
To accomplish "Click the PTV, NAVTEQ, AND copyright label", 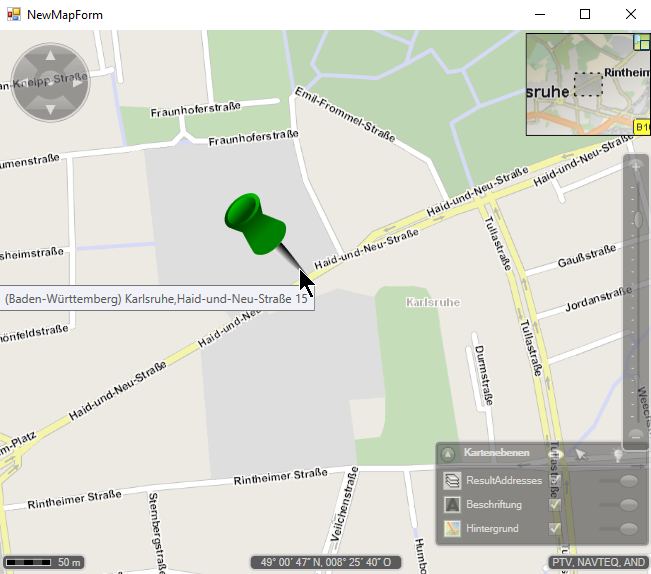I will 599,562.
